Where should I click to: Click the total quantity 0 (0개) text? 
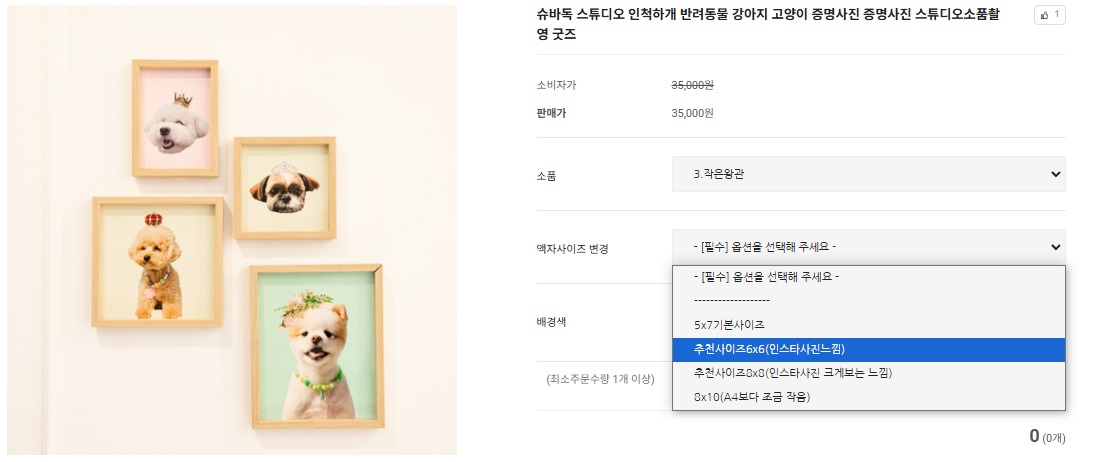tap(1046, 437)
